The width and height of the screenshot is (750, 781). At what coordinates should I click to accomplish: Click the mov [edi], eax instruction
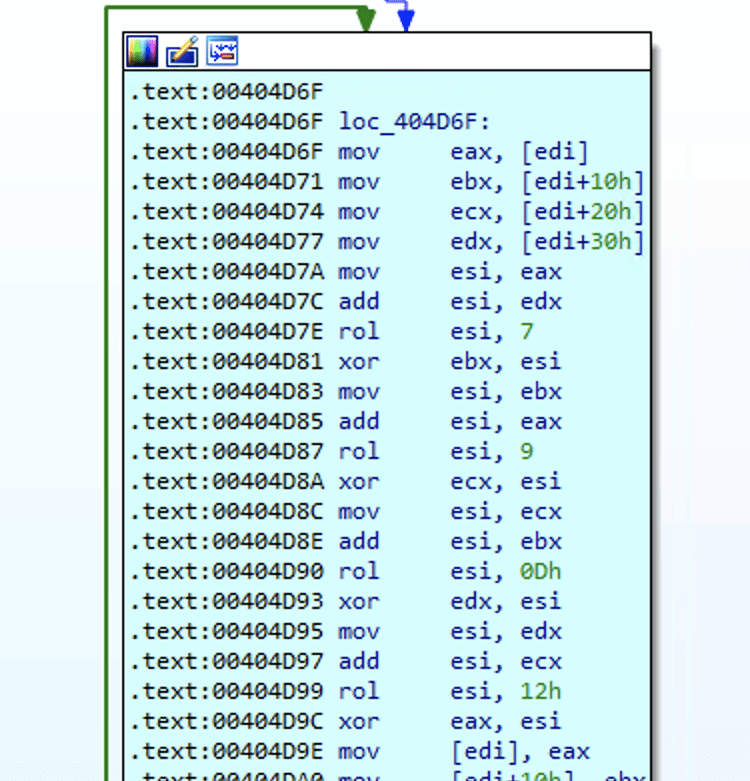[464, 752]
